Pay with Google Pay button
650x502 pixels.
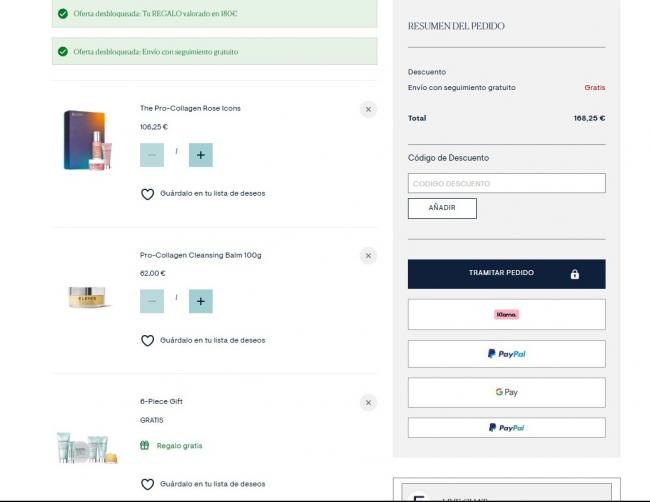[x=507, y=392]
